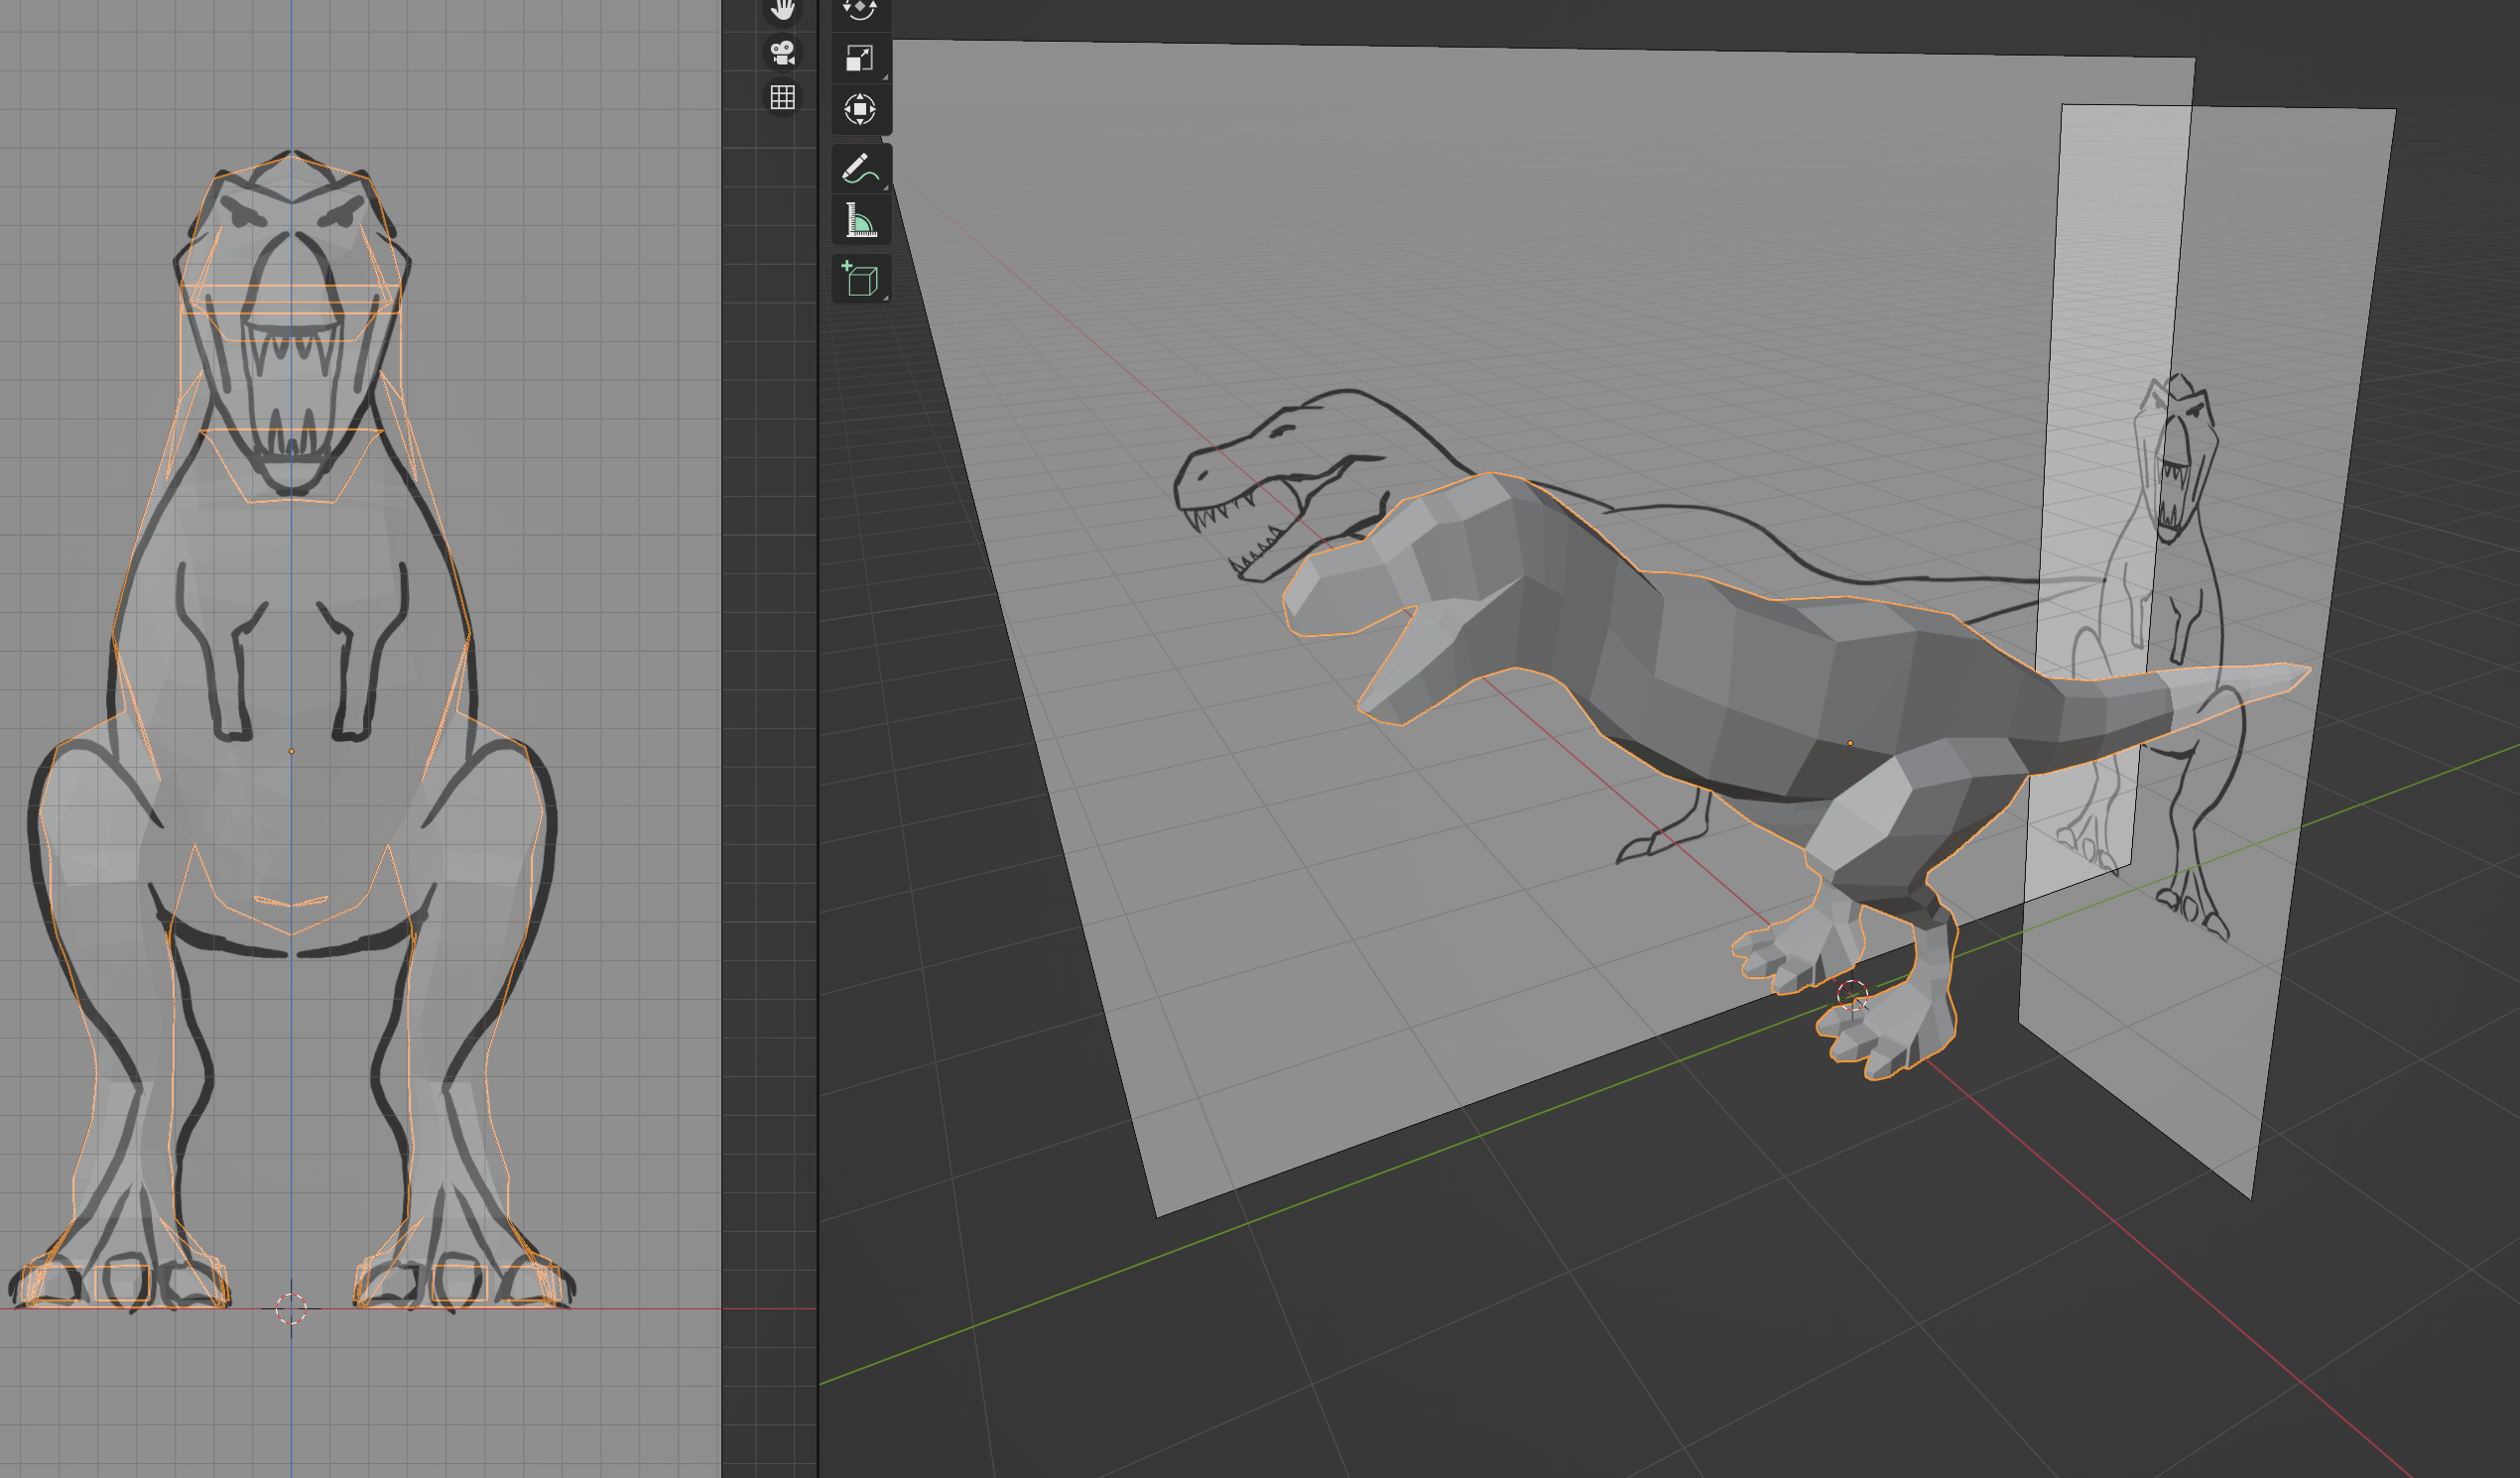Click the object origin dot in front view
2520x1478 pixels.
pos(291,751)
